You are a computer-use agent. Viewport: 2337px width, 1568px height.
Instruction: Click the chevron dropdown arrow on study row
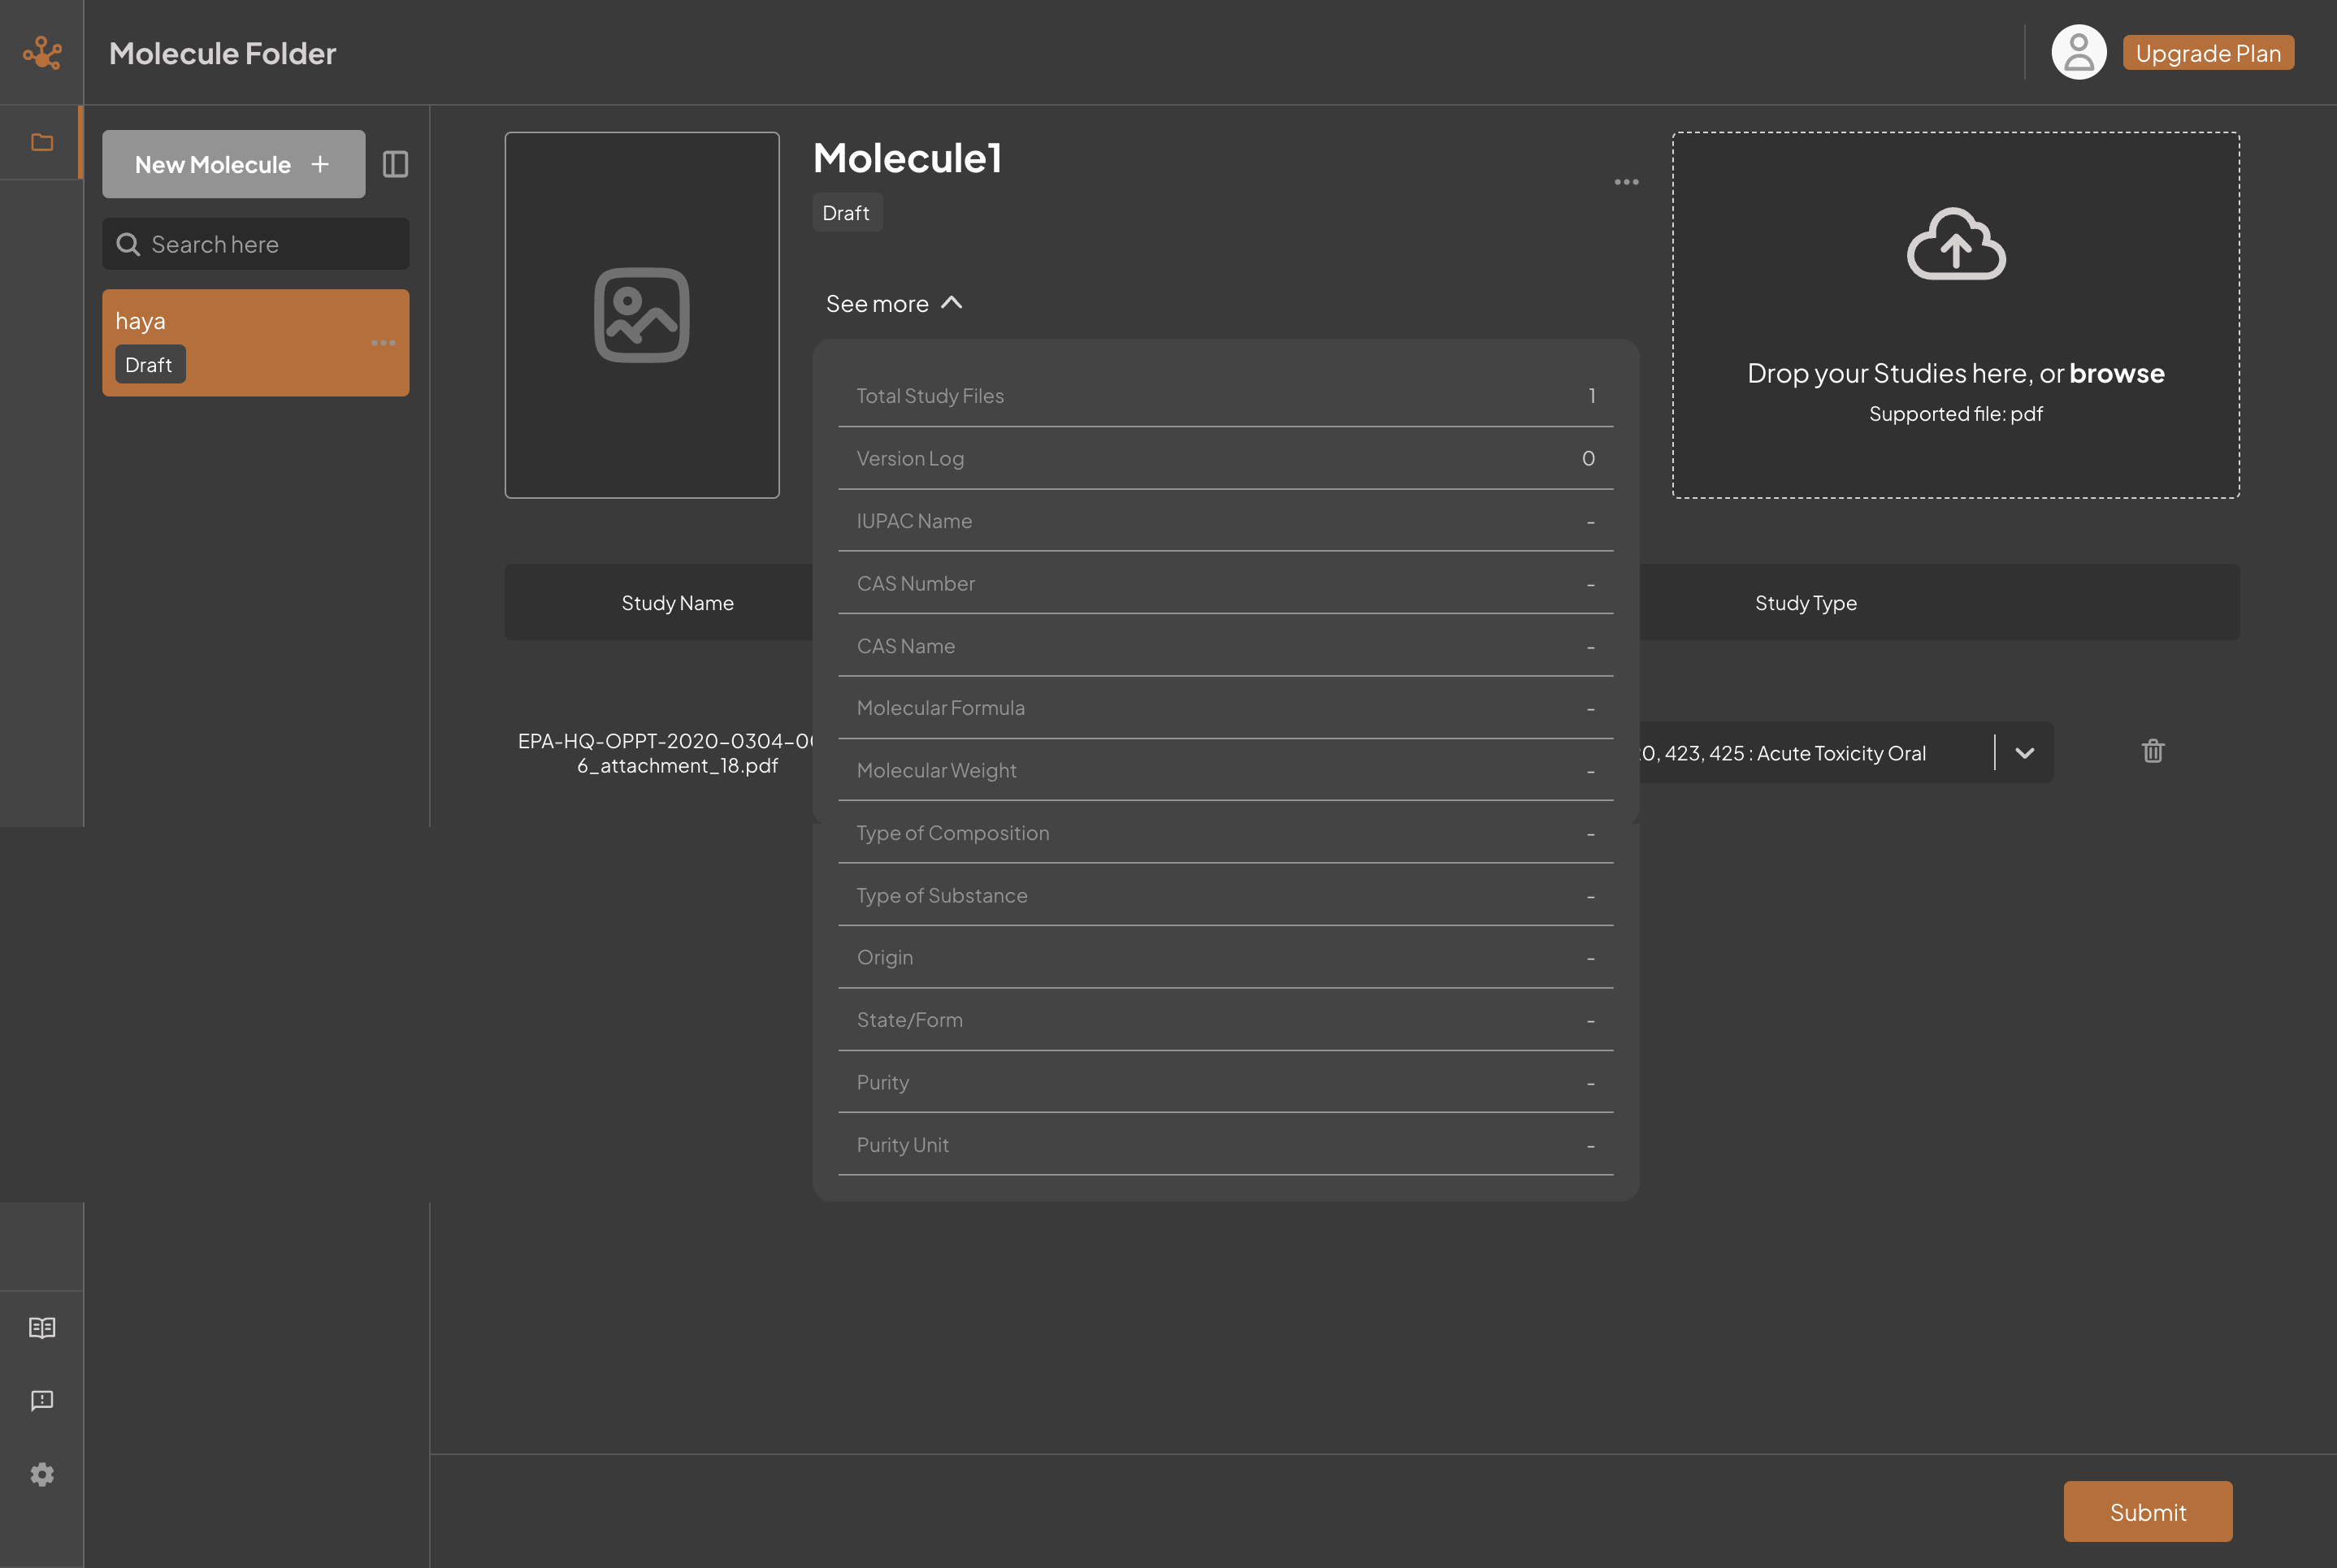[2023, 751]
